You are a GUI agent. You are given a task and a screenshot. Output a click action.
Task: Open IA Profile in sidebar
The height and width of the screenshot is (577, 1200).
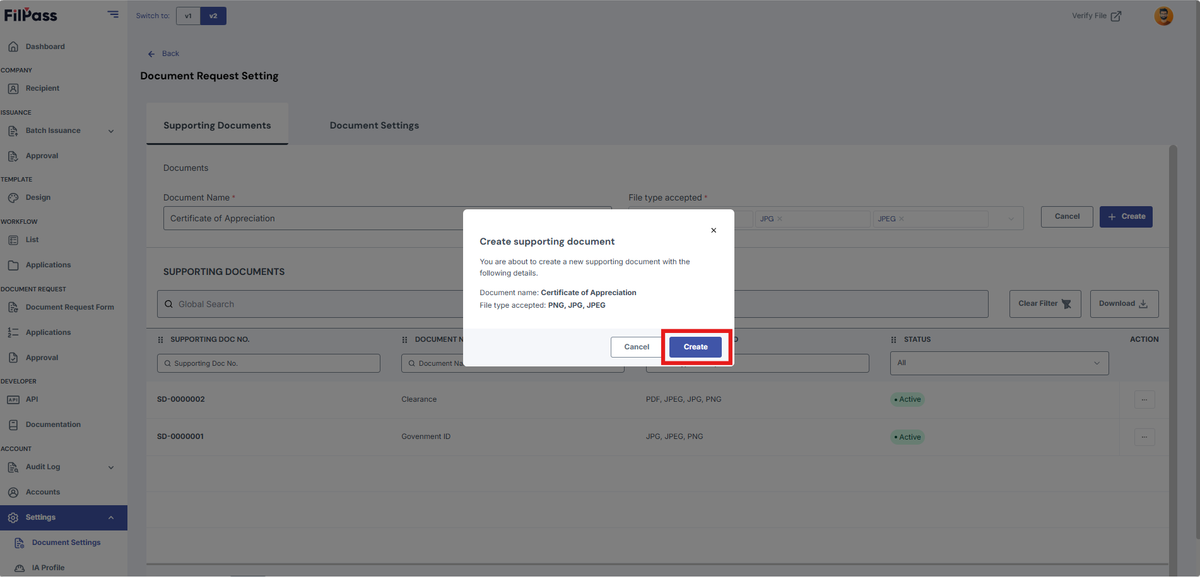click(x=48, y=567)
